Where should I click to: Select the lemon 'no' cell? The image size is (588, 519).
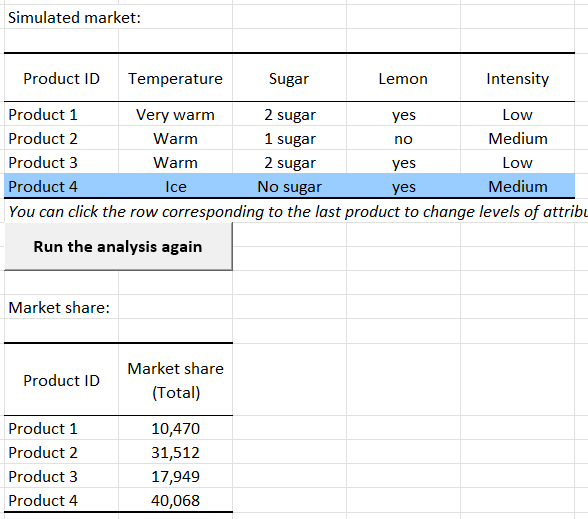pos(404,140)
